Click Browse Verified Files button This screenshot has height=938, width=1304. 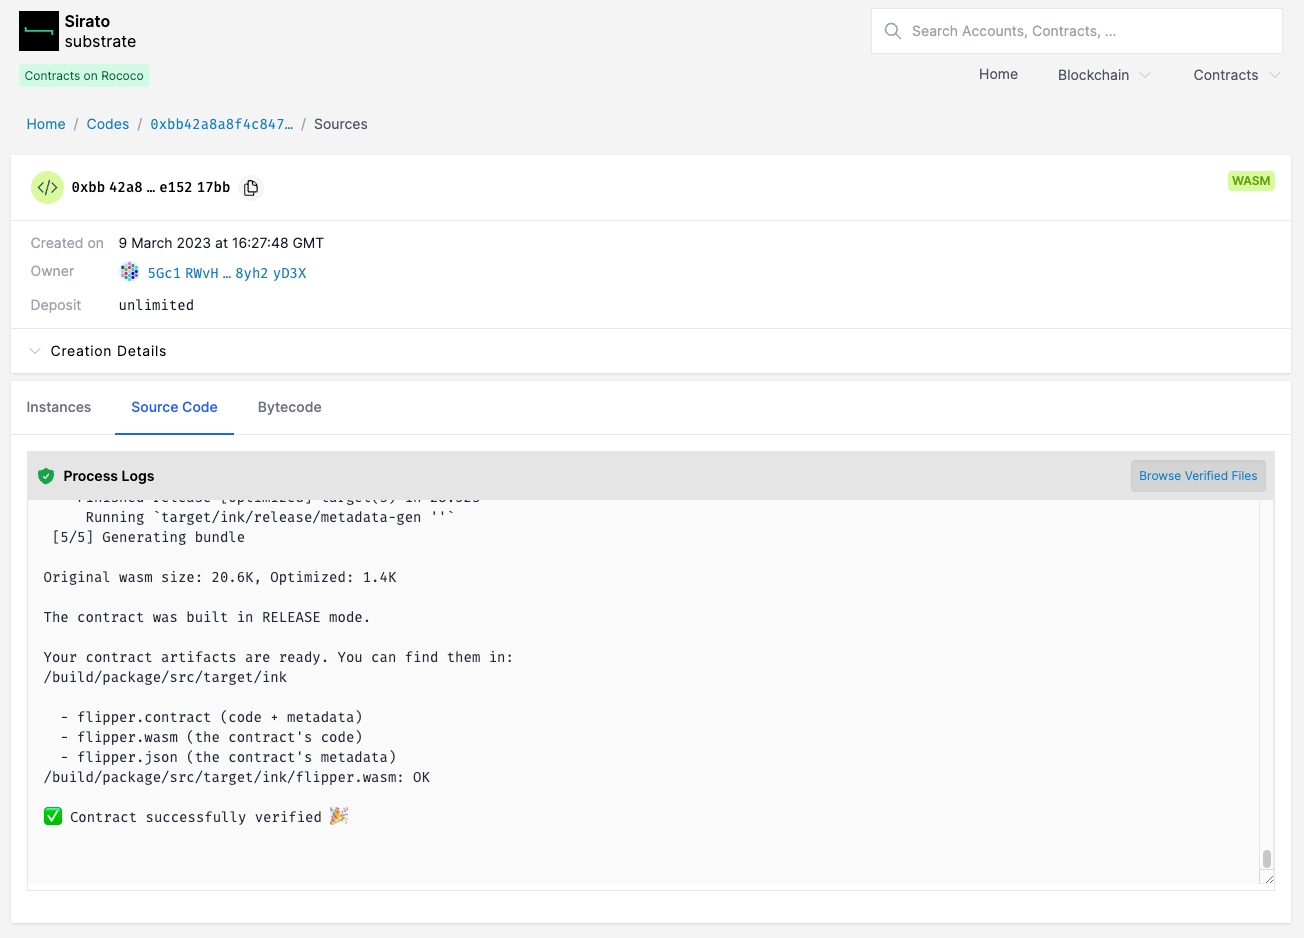(x=1197, y=476)
